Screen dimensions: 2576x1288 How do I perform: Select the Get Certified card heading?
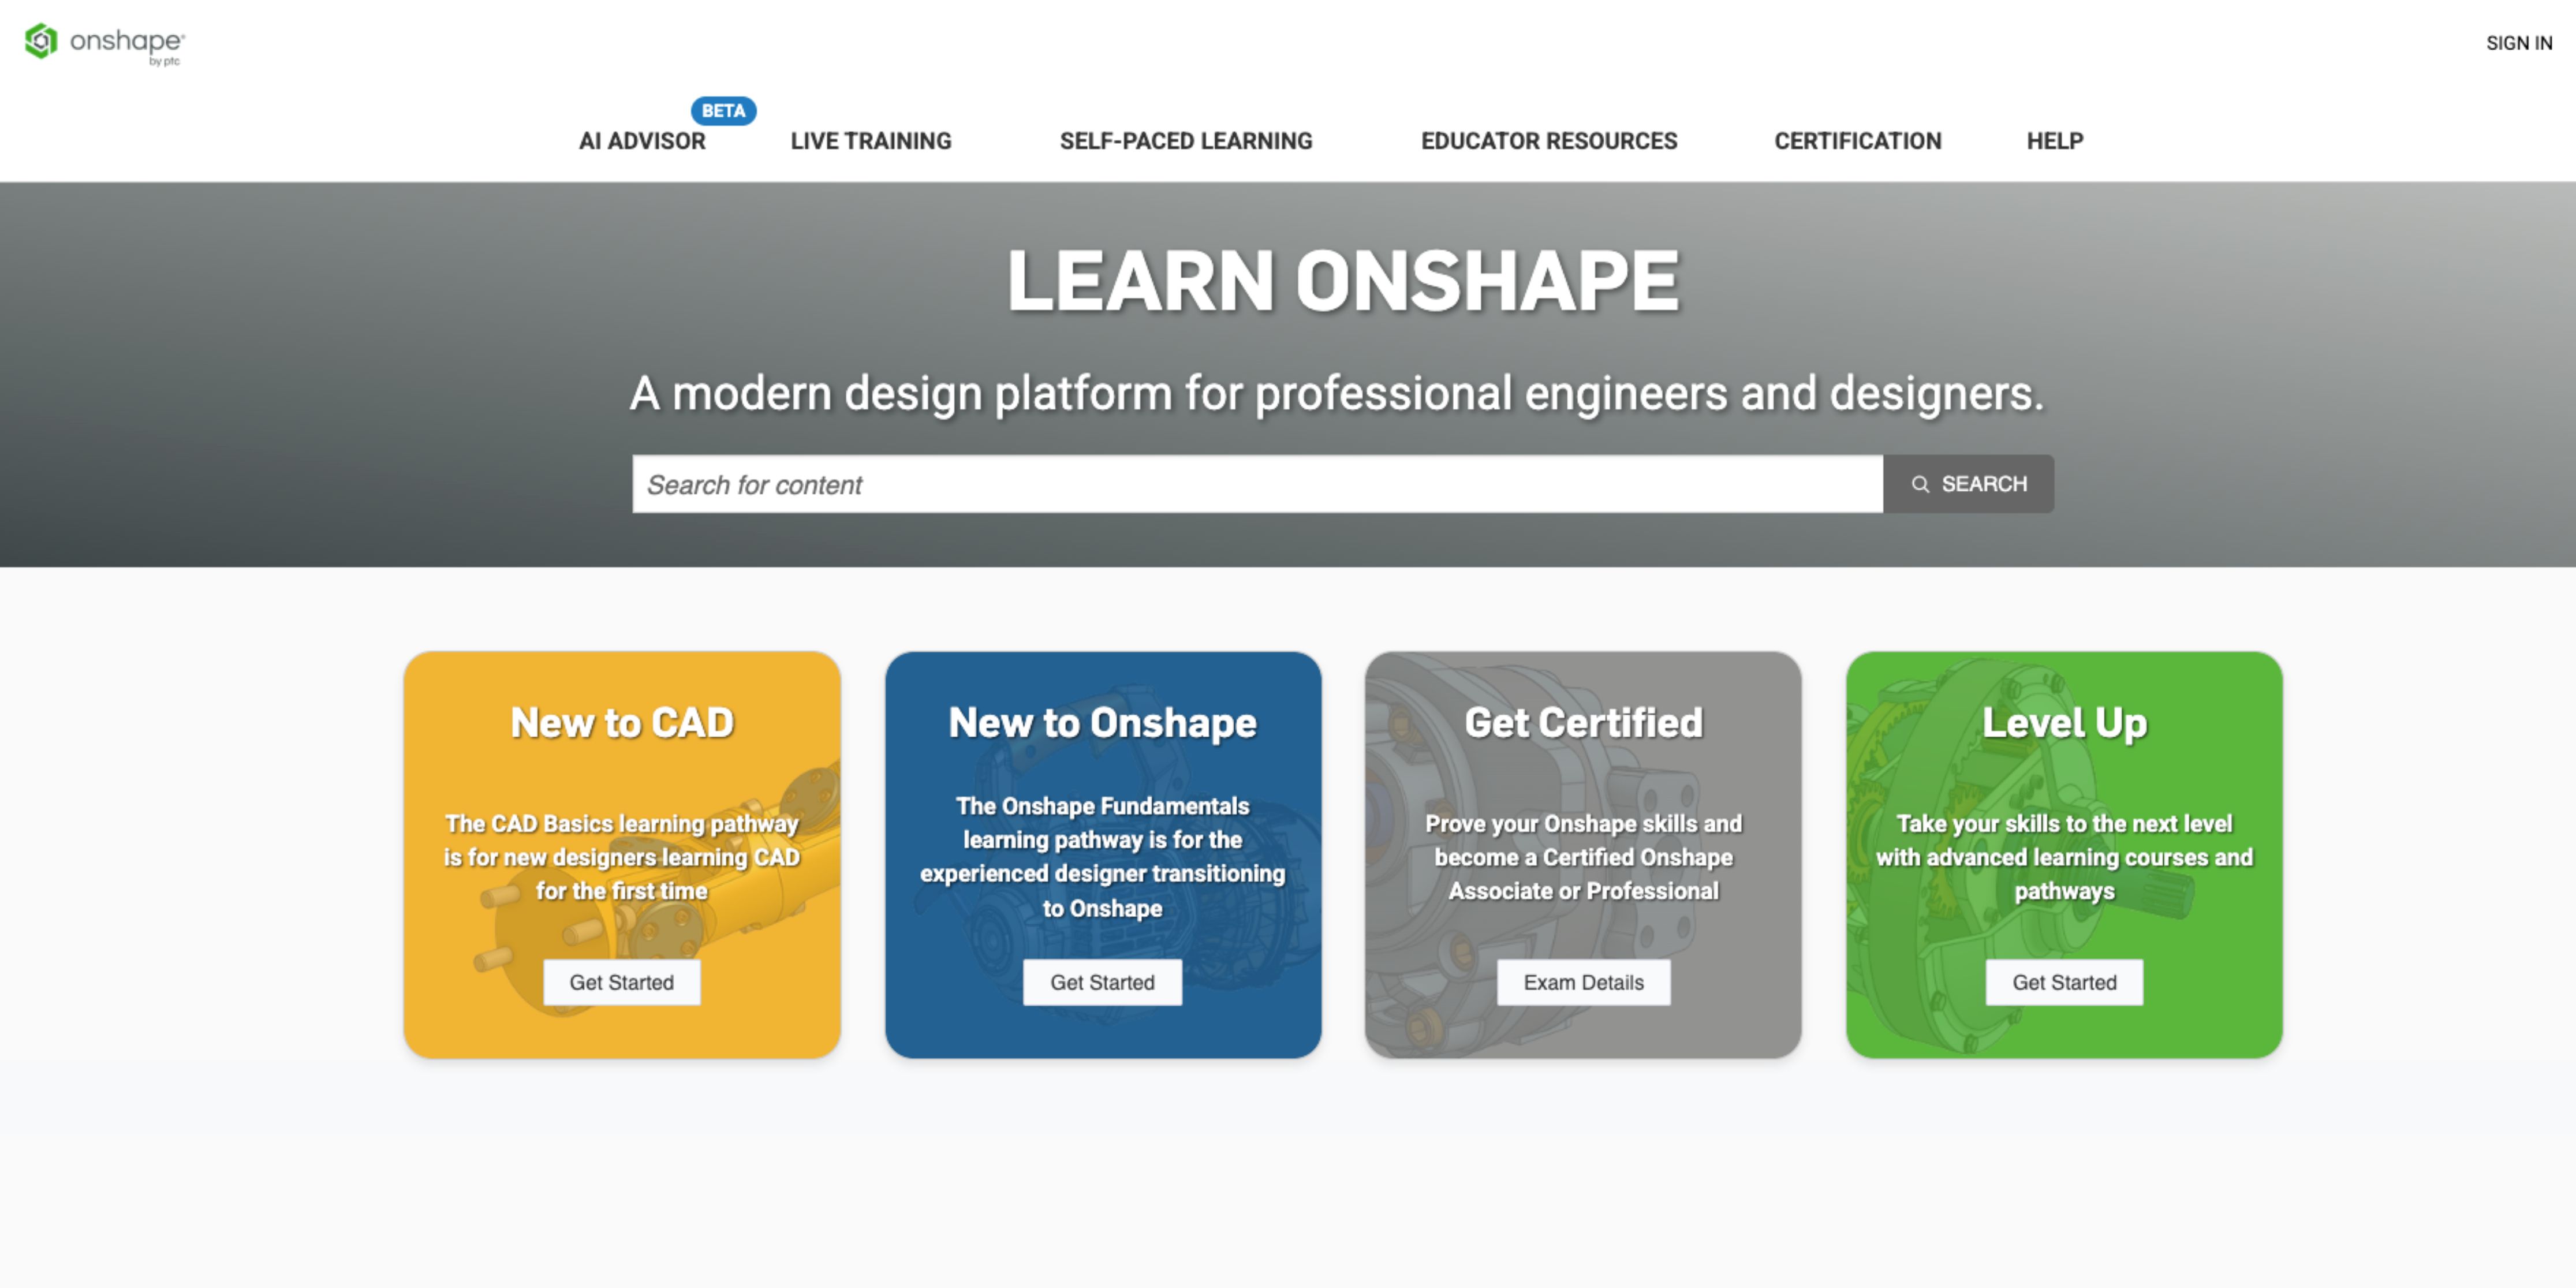(x=1583, y=722)
